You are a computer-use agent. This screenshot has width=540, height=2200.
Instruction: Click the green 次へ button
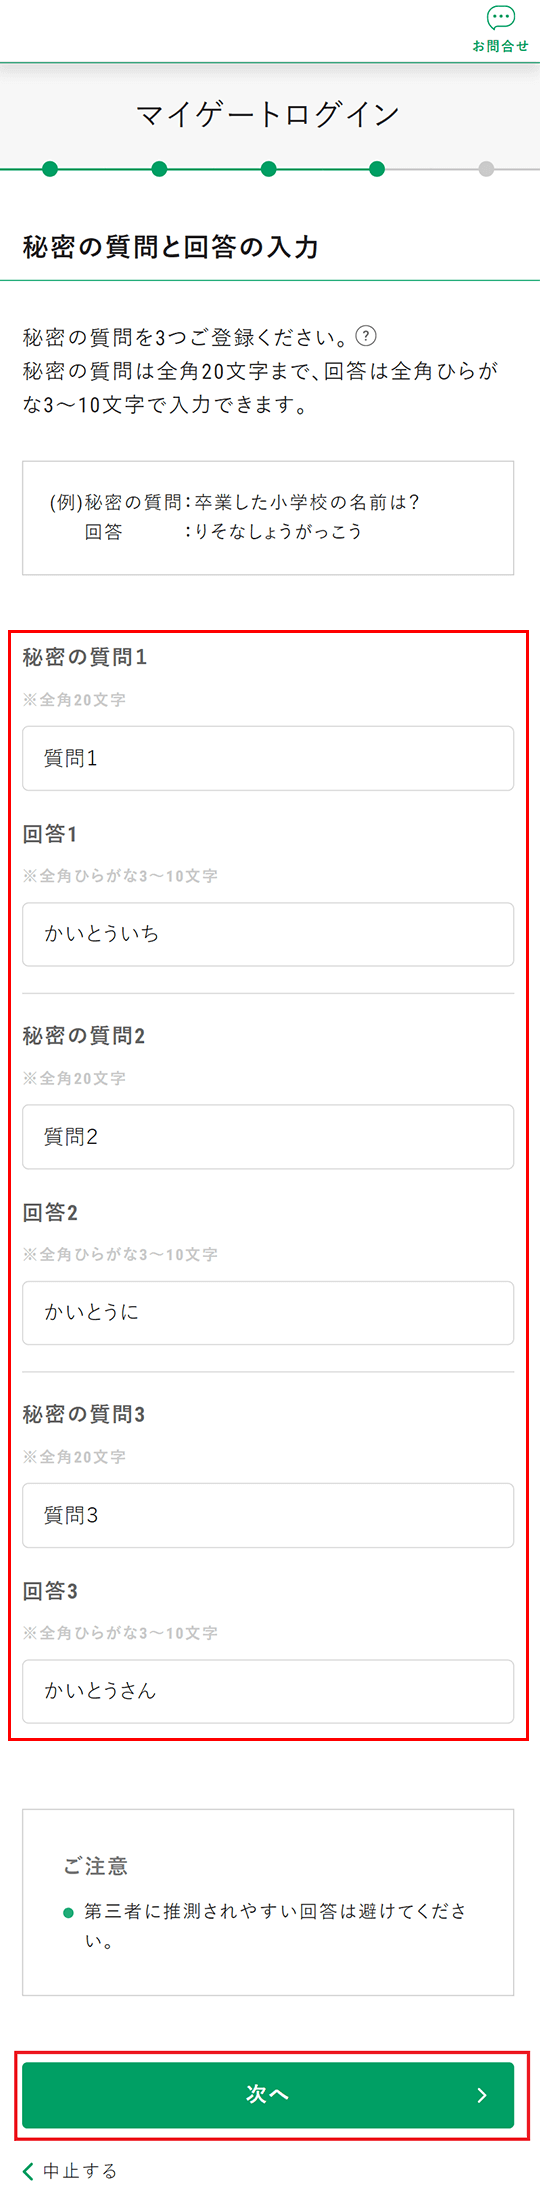268,2095
